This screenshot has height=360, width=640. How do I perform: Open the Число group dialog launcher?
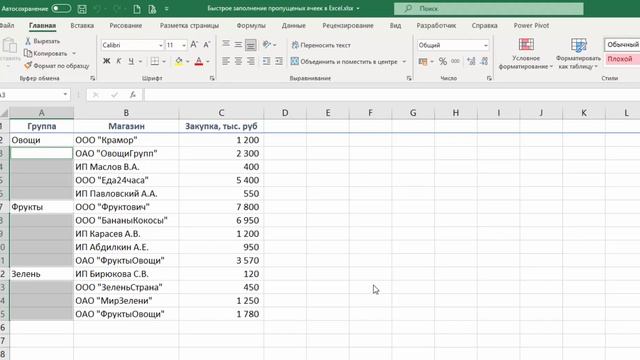click(x=489, y=78)
